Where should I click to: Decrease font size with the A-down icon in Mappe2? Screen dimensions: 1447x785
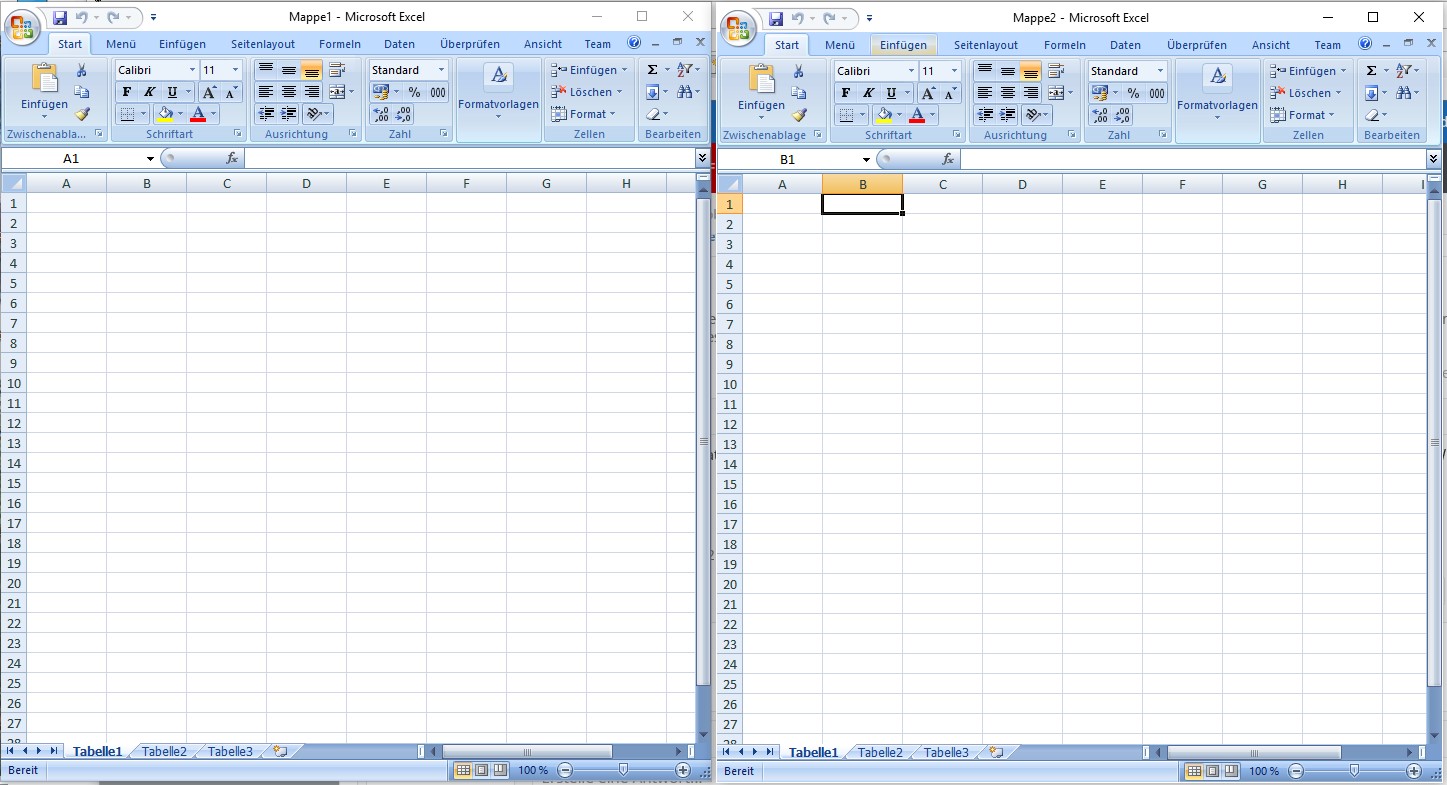pyautogui.click(x=951, y=93)
